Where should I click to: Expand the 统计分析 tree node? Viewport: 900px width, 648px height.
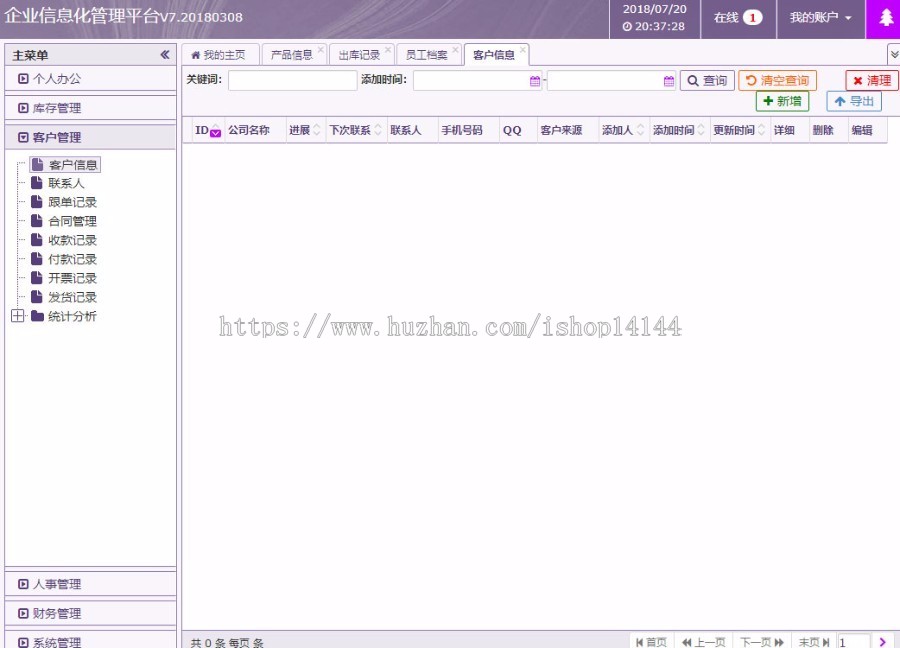(18, 316)
